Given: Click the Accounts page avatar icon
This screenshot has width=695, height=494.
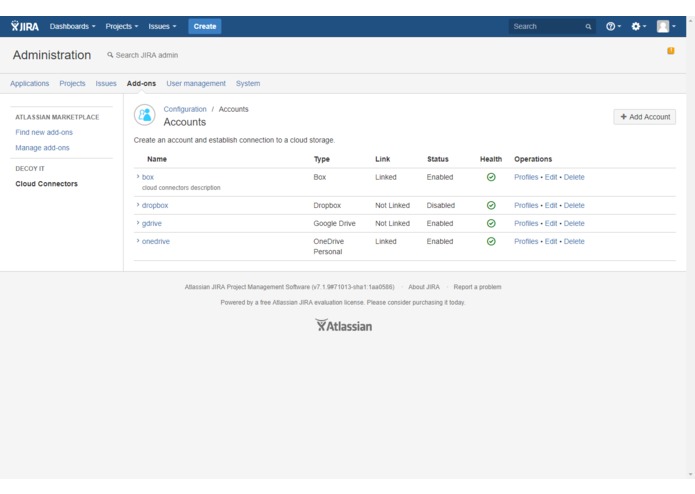Looking at the screenshot, I should tap(144, 115).
